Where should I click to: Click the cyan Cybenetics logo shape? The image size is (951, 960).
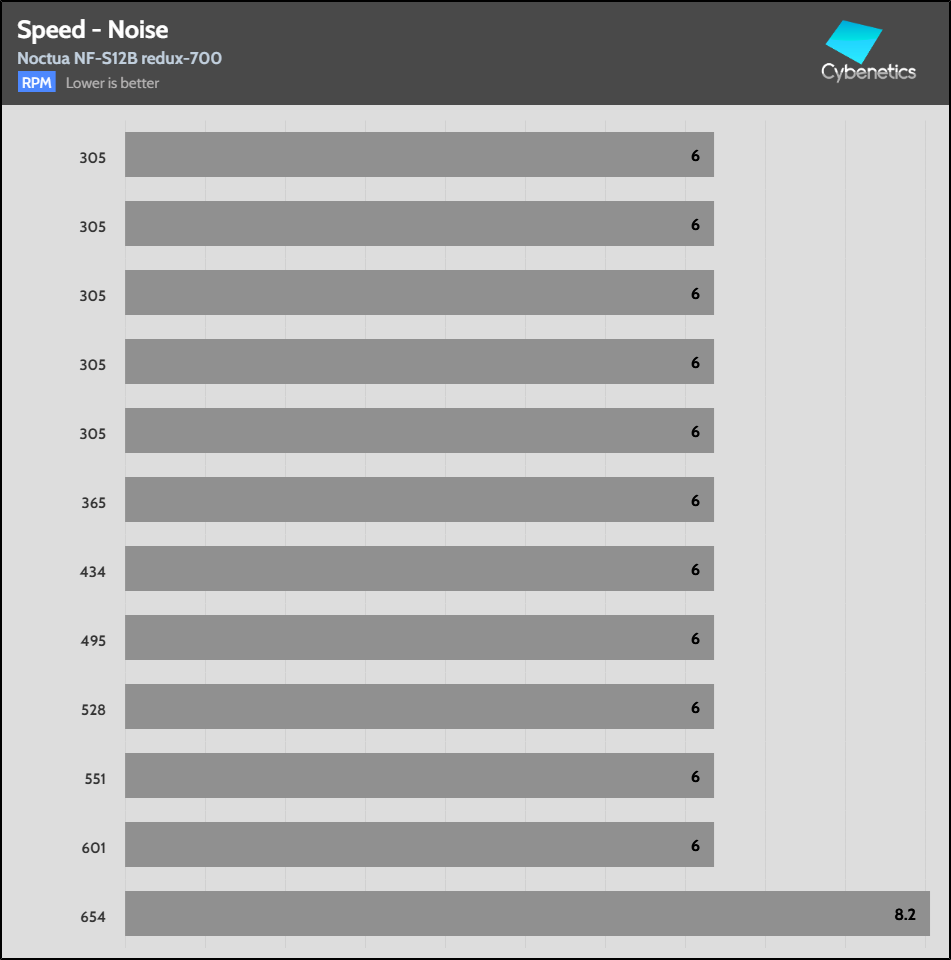[853, 43]
